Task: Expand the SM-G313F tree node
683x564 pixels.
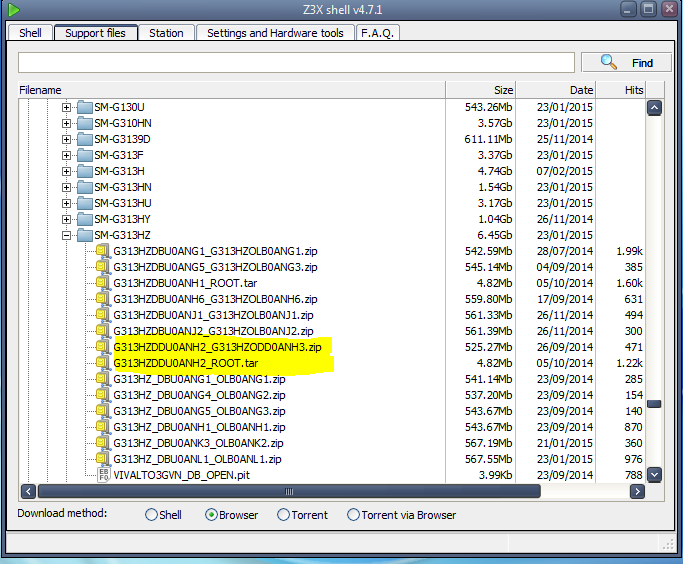Action: 66,155
